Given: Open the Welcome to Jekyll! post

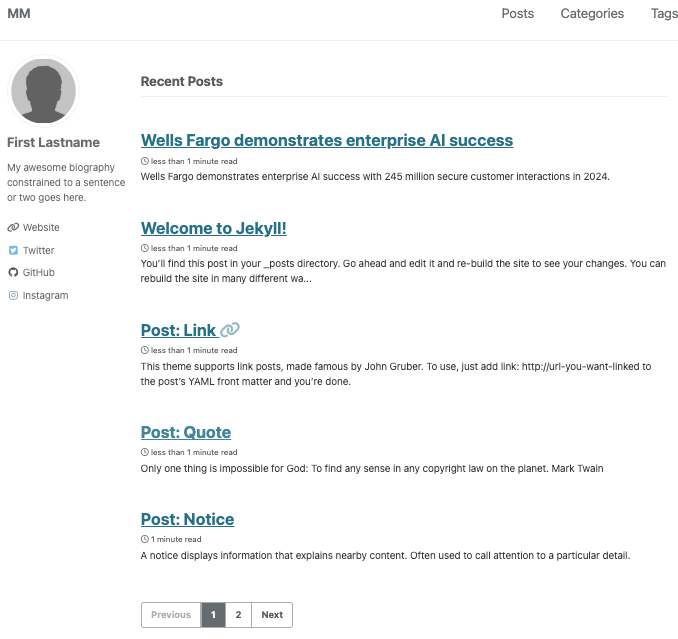Looking at the screenshot, I should click(x=214, y=228).
